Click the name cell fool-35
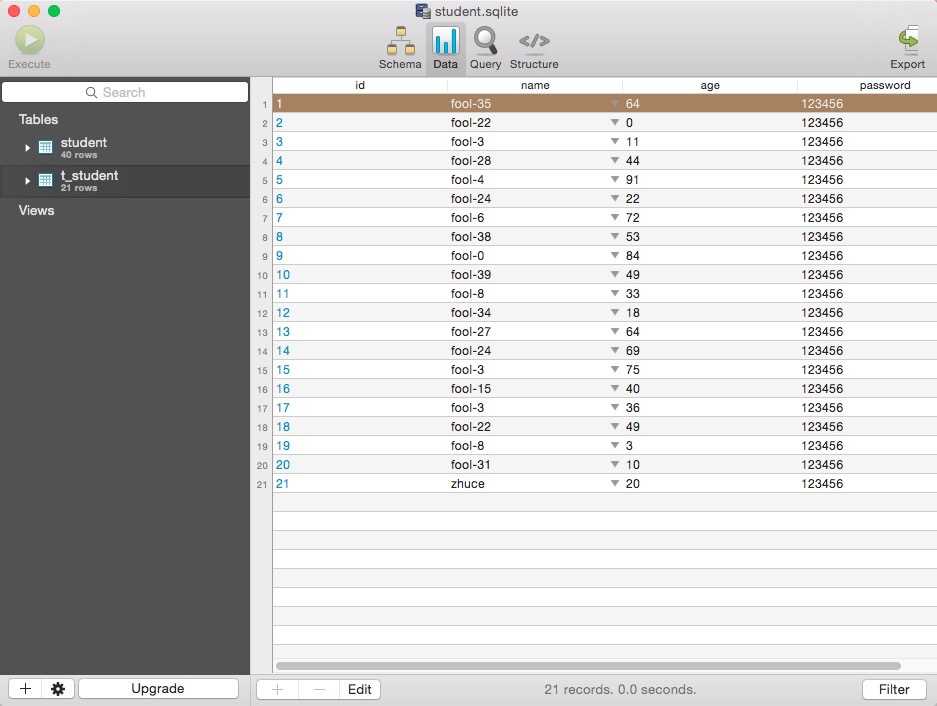 point(471,103)
